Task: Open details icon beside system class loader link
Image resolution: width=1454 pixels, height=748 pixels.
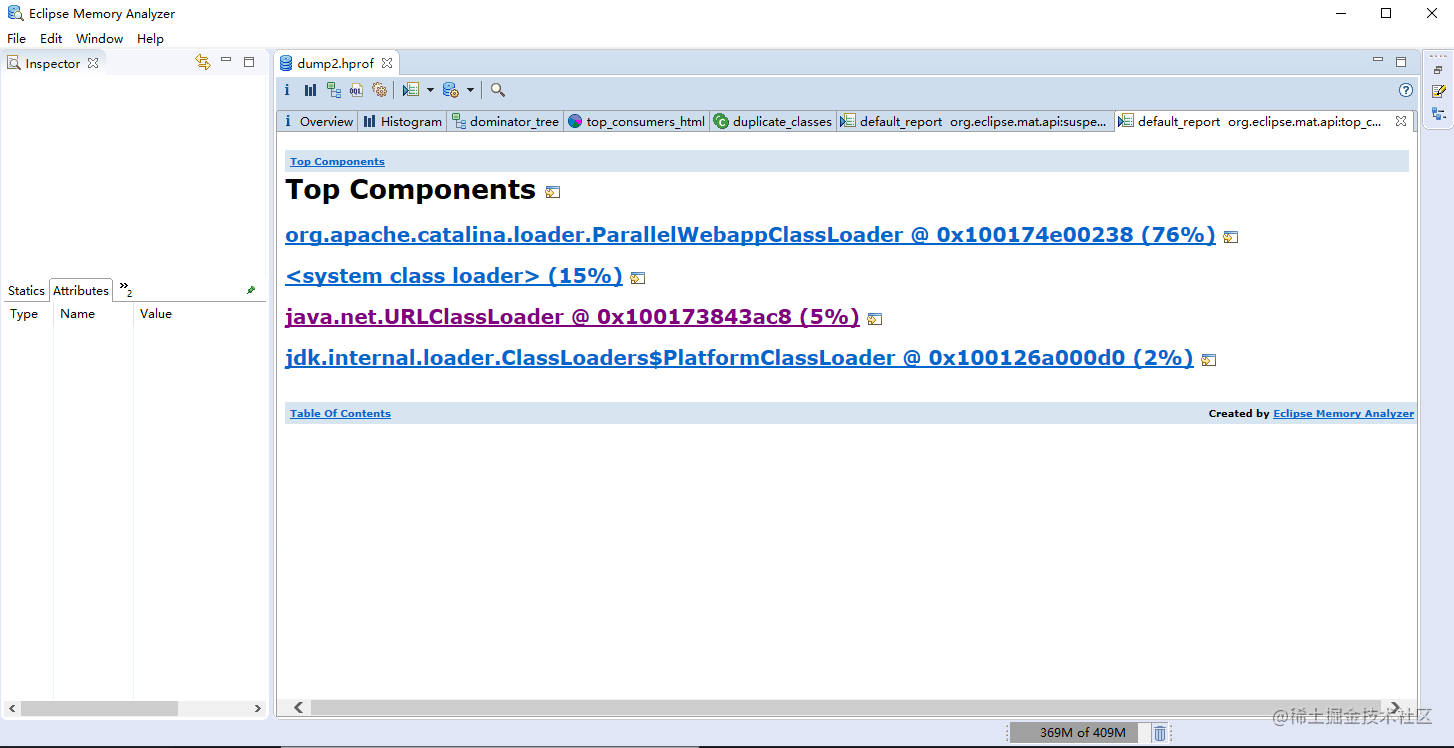Action: coord(637,278)
